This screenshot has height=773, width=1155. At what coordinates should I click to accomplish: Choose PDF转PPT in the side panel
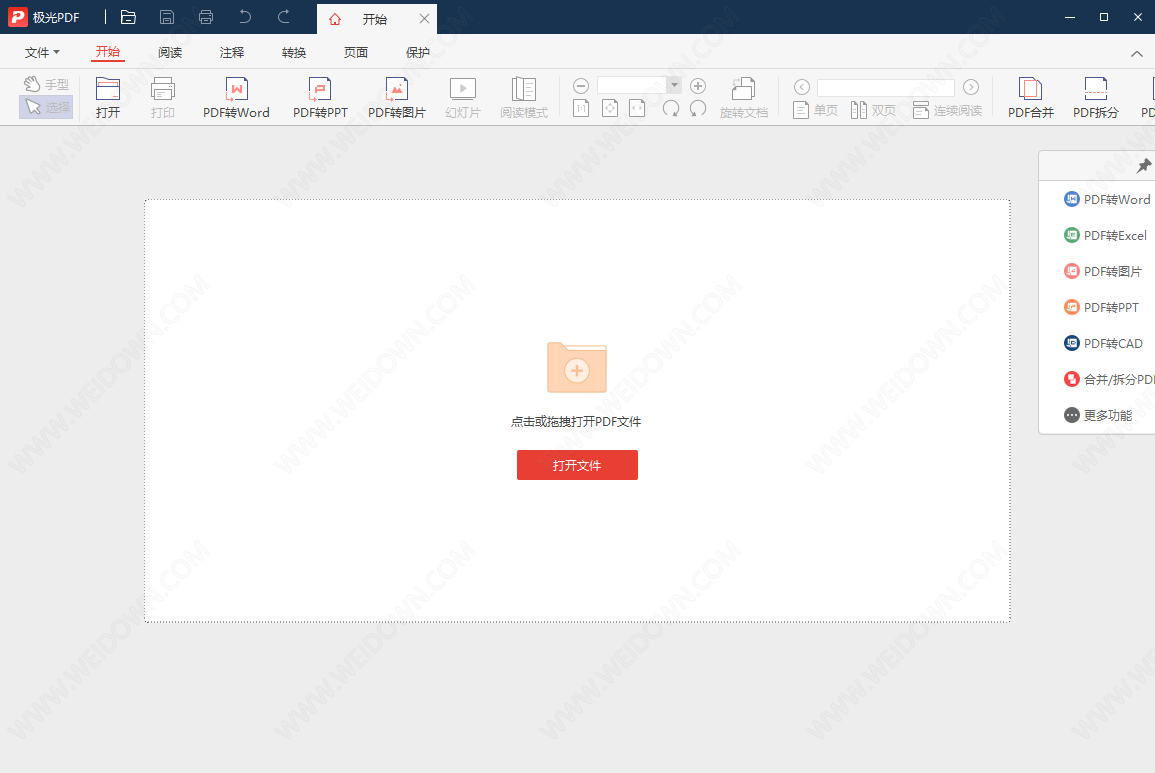tap(1101, 308)
